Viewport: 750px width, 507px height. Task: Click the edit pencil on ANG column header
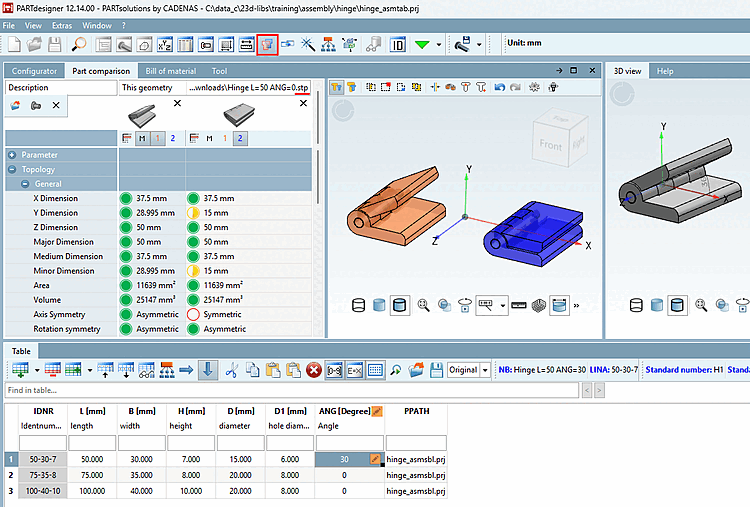tap(377, 411)
